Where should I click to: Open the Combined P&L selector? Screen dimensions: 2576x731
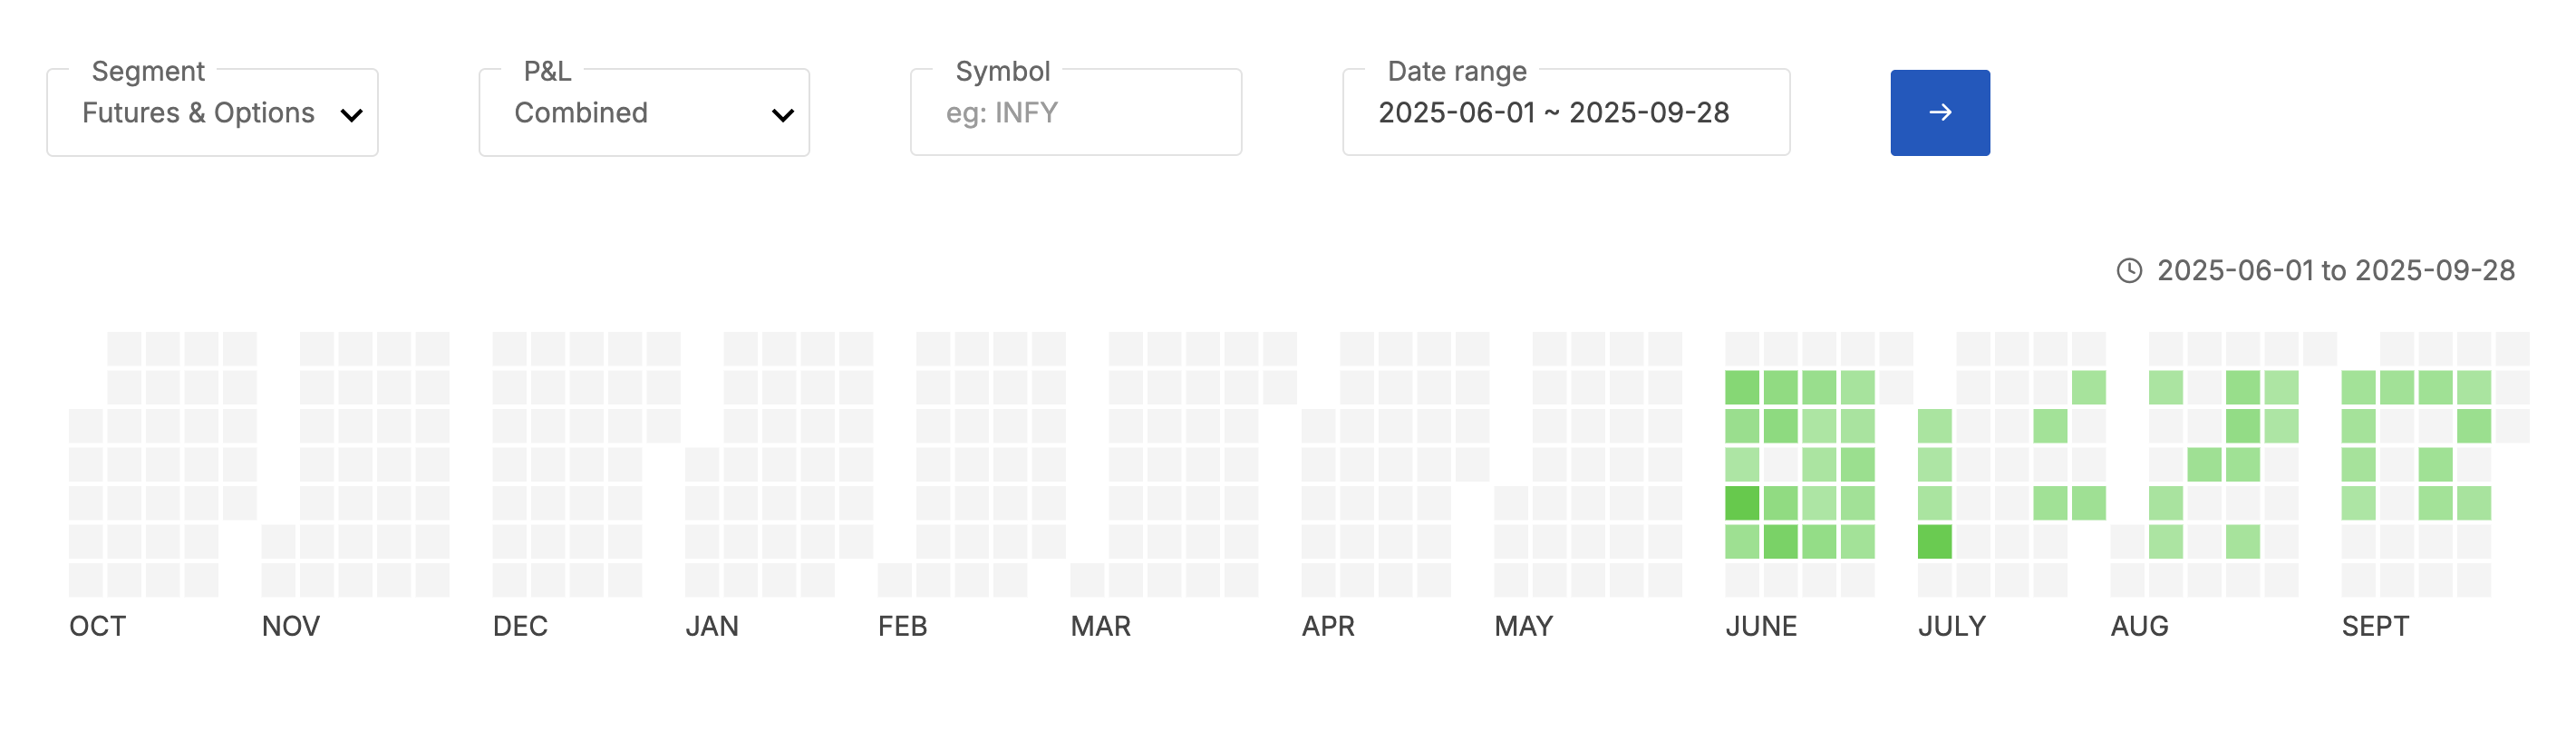(643, 113)
